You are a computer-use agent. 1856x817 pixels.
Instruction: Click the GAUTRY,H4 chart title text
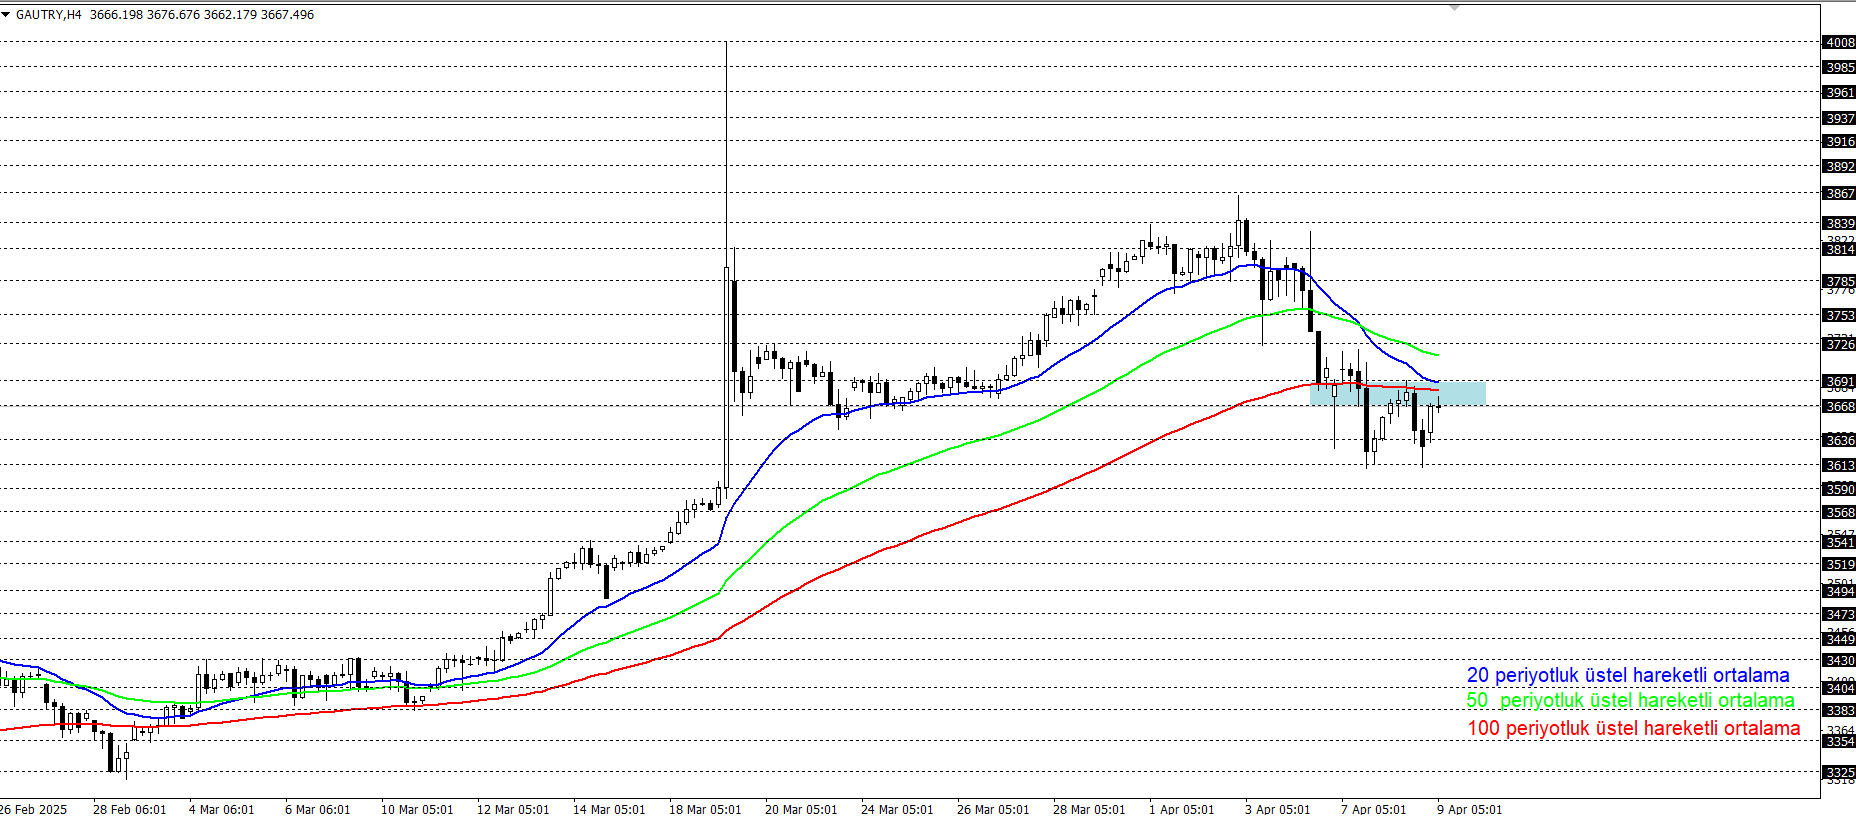(49, 15)
